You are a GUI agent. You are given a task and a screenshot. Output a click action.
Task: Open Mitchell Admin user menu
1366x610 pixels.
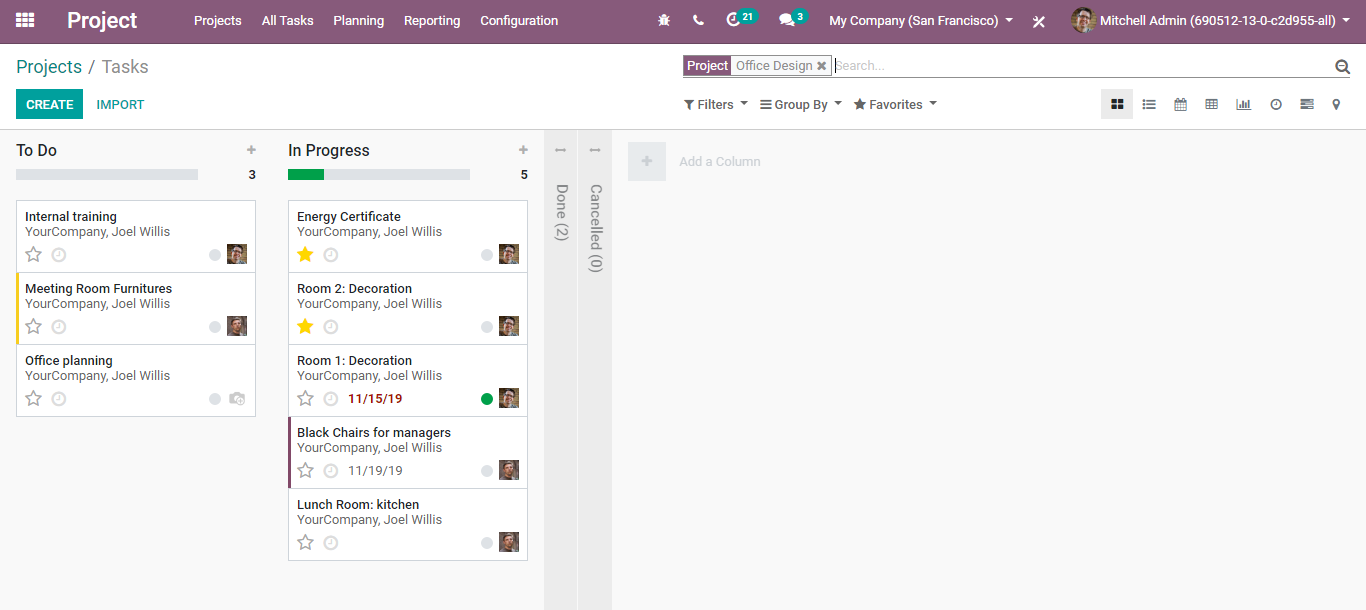point(1210,20)
